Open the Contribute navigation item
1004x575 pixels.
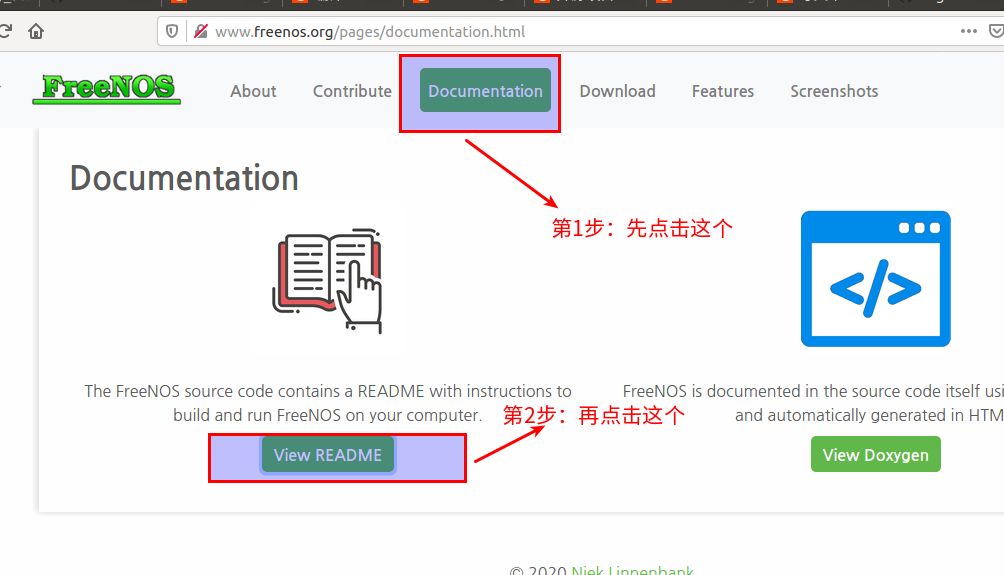[352, 91]
